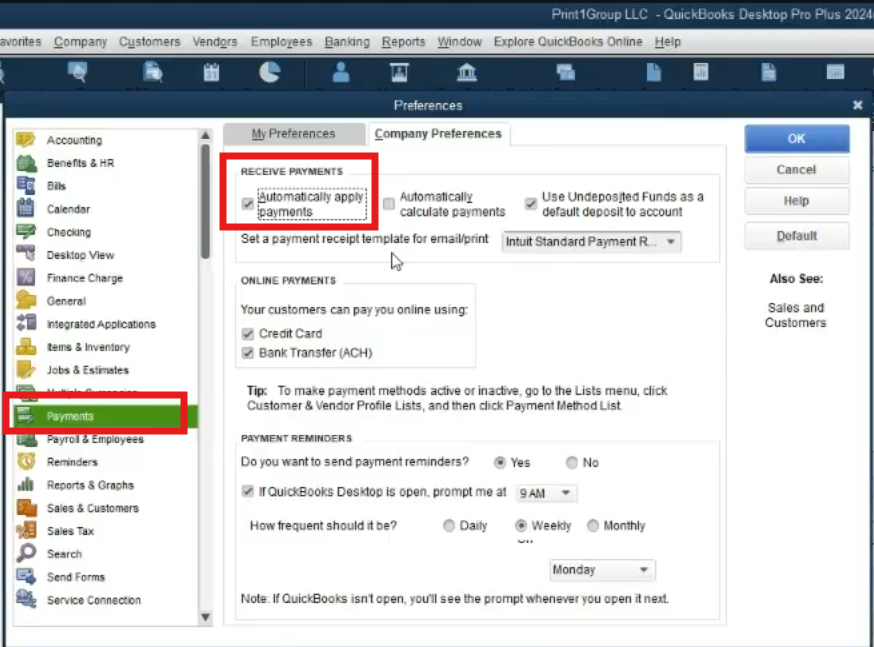Select the Reminders clock icon
Screen dimensions: 874x647
click(x=26, y=461)
